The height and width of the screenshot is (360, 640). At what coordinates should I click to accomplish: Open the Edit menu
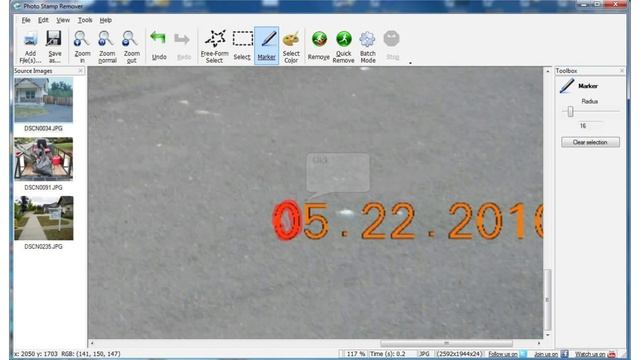pyautogui.click(x=43, y=20)
